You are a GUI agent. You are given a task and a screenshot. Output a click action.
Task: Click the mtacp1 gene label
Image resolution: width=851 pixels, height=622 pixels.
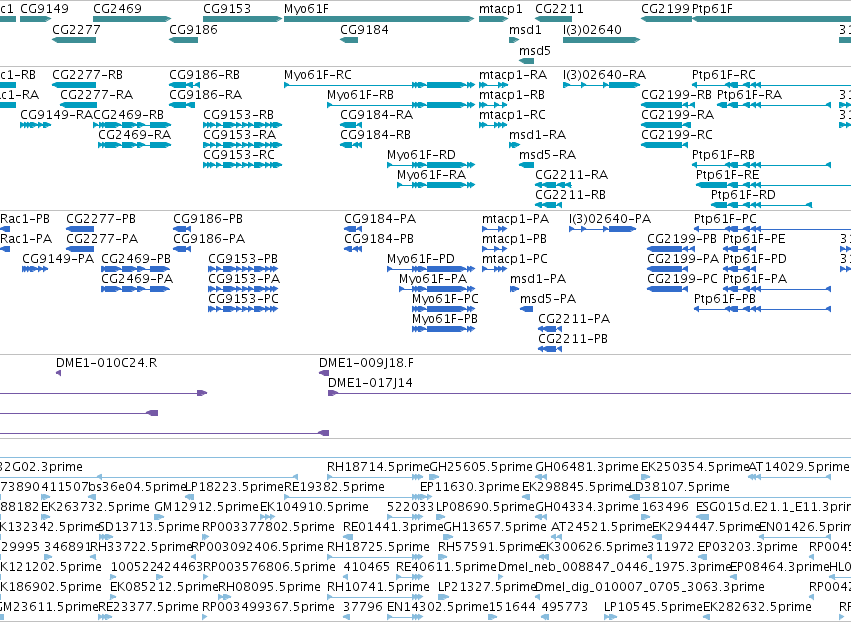pos(500,9)
